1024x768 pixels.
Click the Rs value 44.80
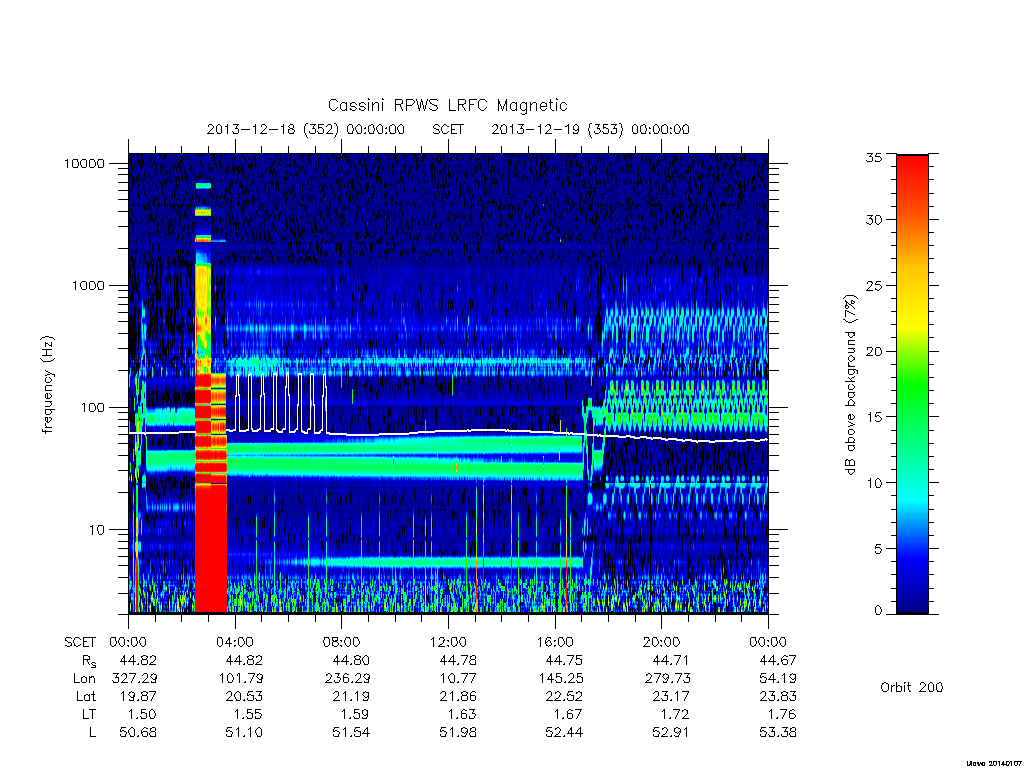351,660
